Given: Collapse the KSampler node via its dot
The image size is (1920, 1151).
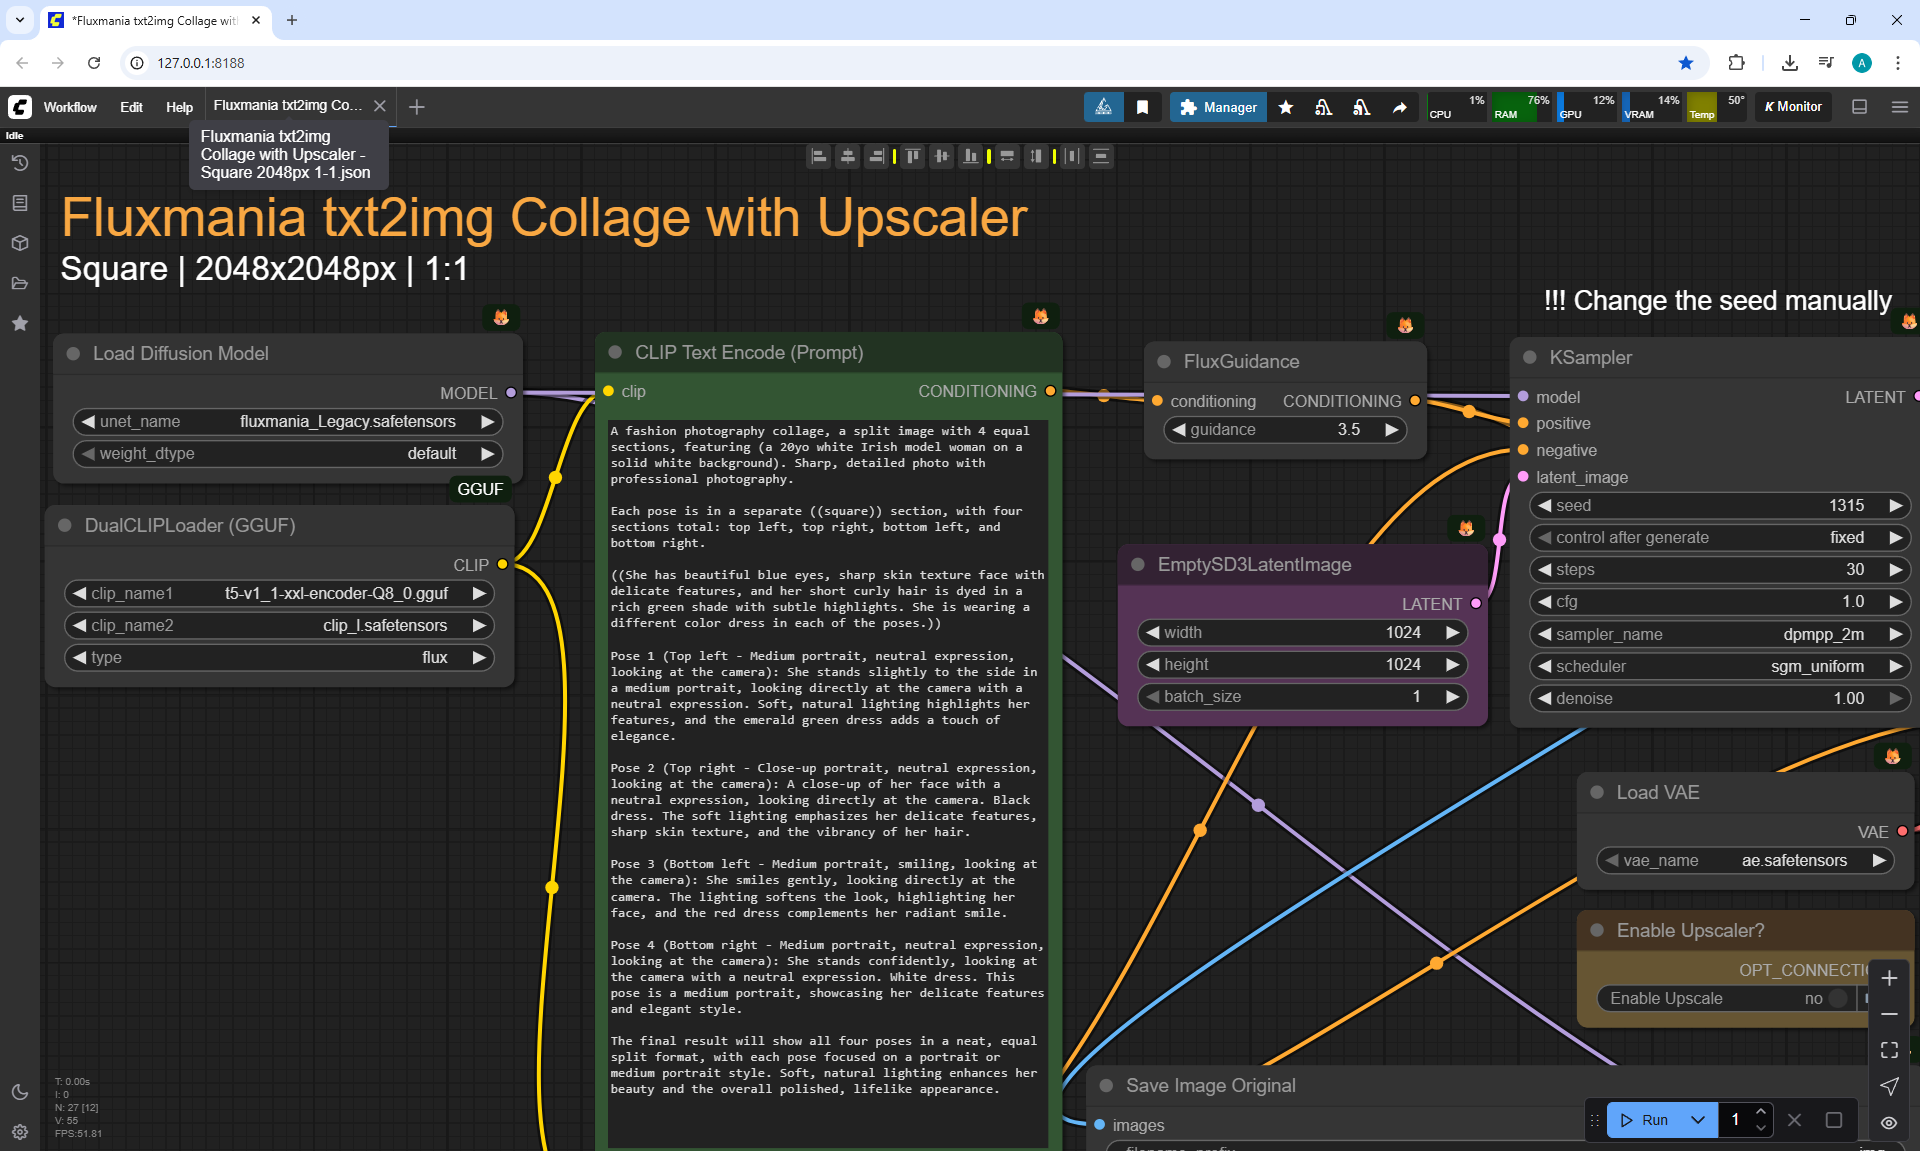Looking at the screenshot, I should tap(1530, 358).
